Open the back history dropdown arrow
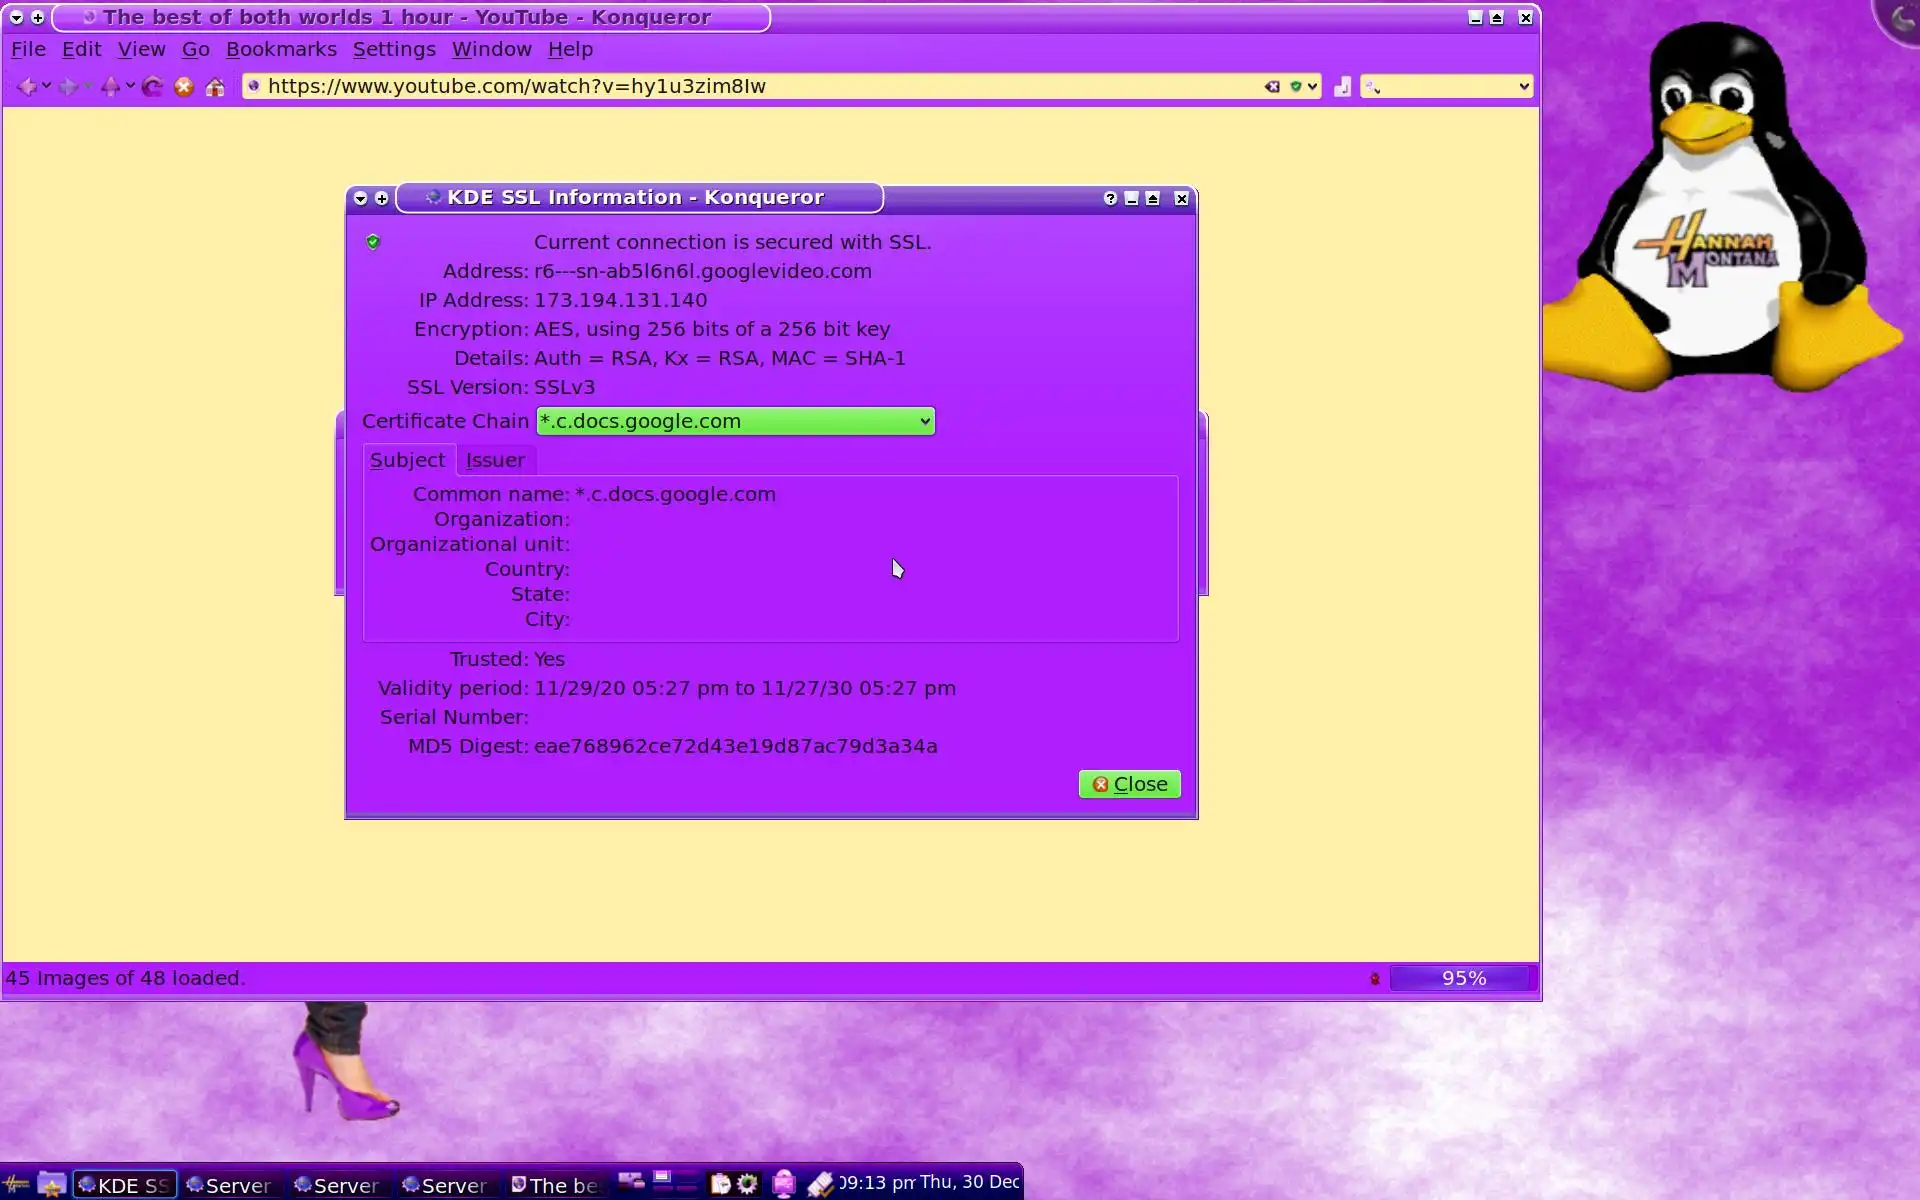This screenshot has height=1200, width=1920. (x=46, y=87)
